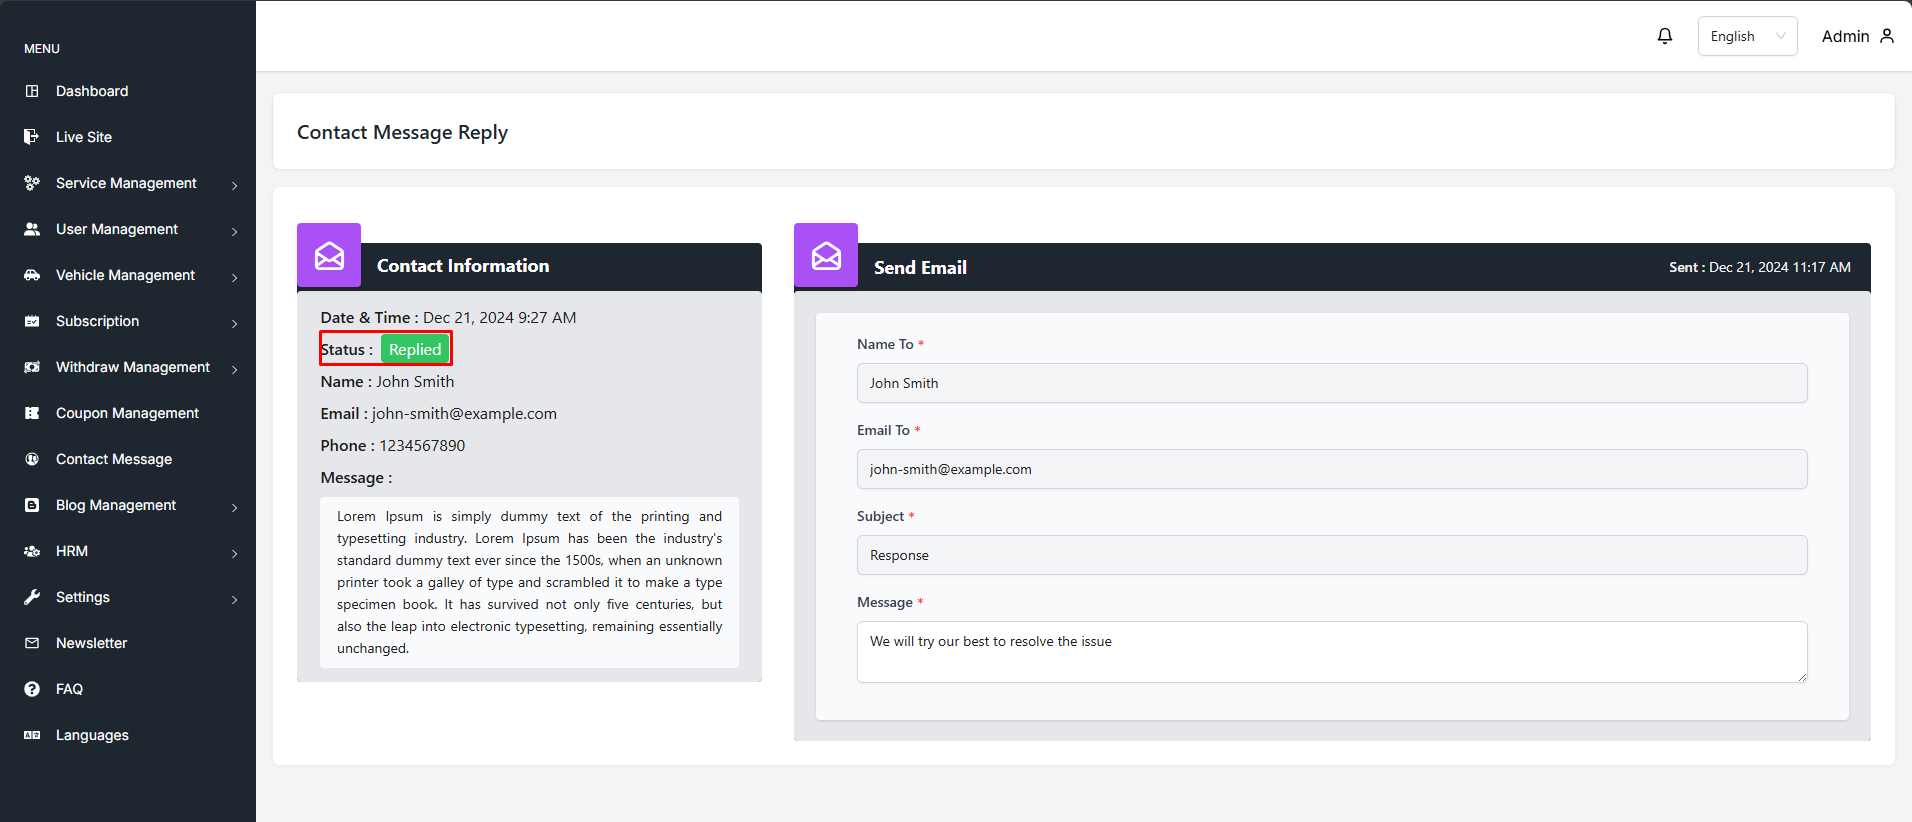The width and height of the screenshot is (1912, 822).
Task: Click into the Message reply textarea
Action: 1332,652
